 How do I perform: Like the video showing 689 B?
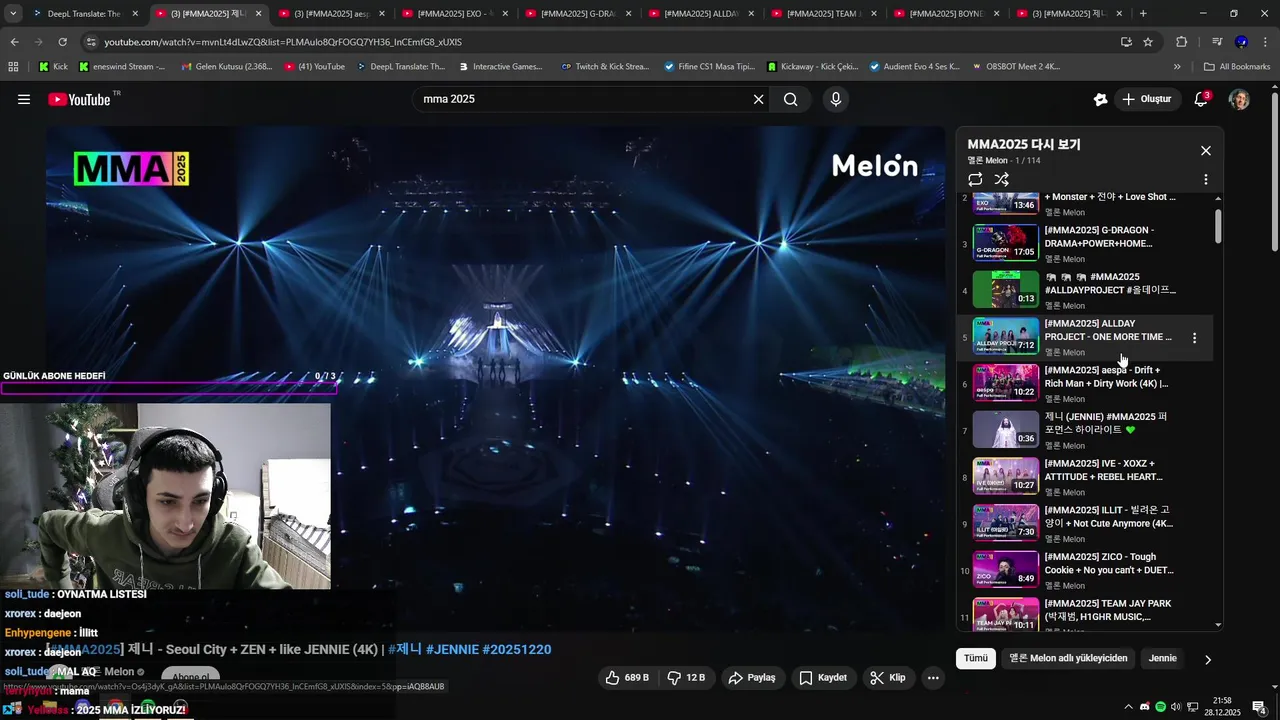coord(627,677)
